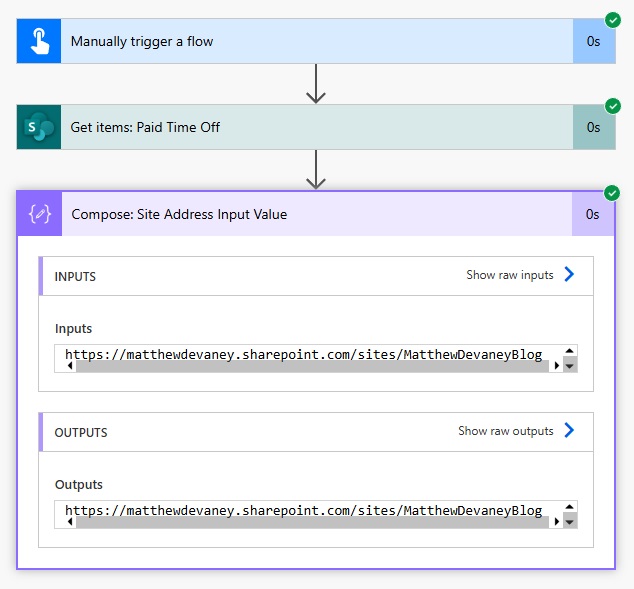
Task: Open the Show raw outputs link
Action: [x=505, y=431]
